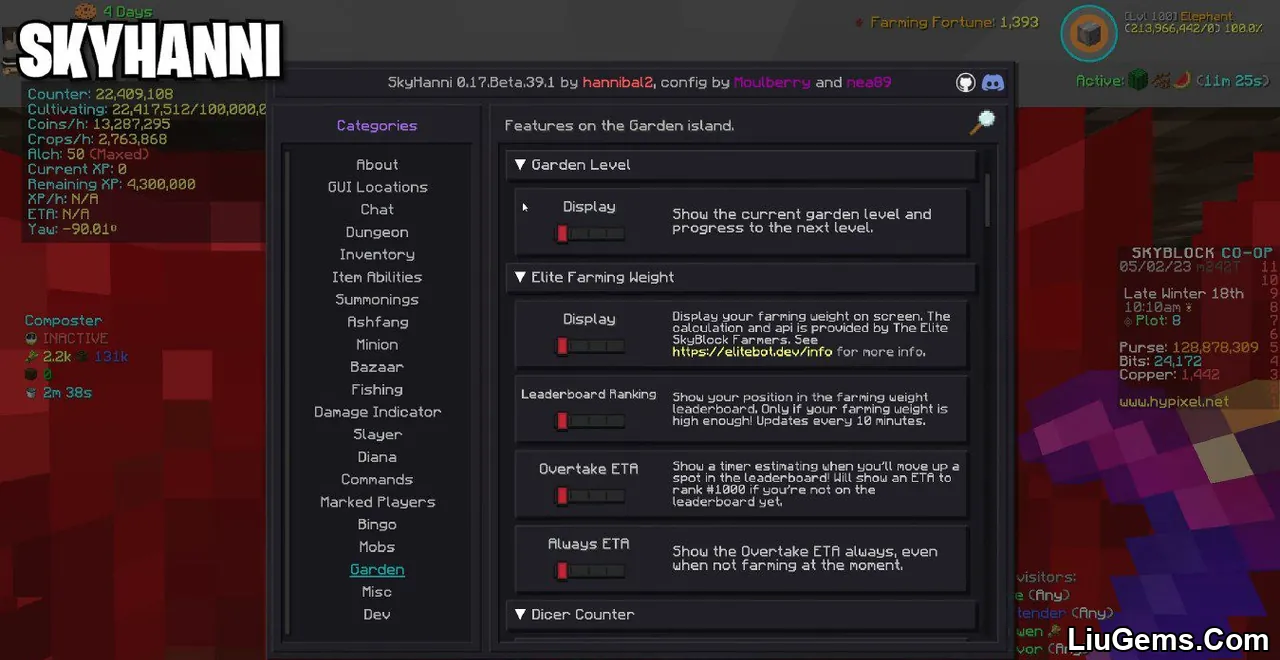Click the Active boosters timer text
Screen dimensions: 1280x660
point(1173,81)
